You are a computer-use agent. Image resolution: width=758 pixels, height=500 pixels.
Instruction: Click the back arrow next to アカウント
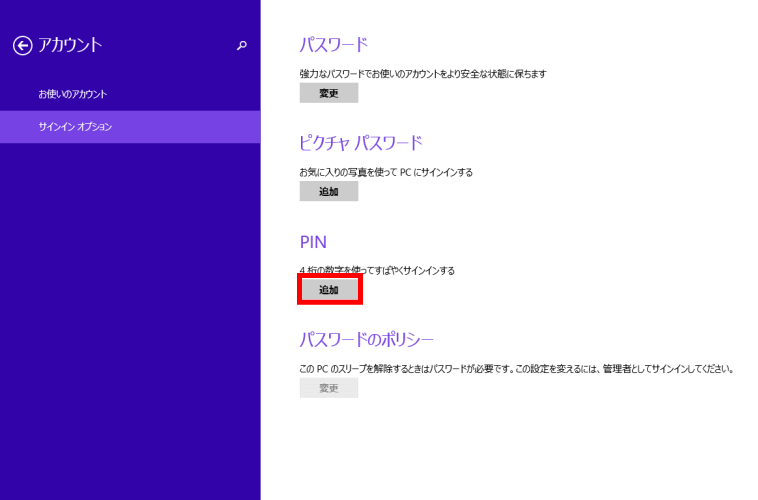pos(22,45)
